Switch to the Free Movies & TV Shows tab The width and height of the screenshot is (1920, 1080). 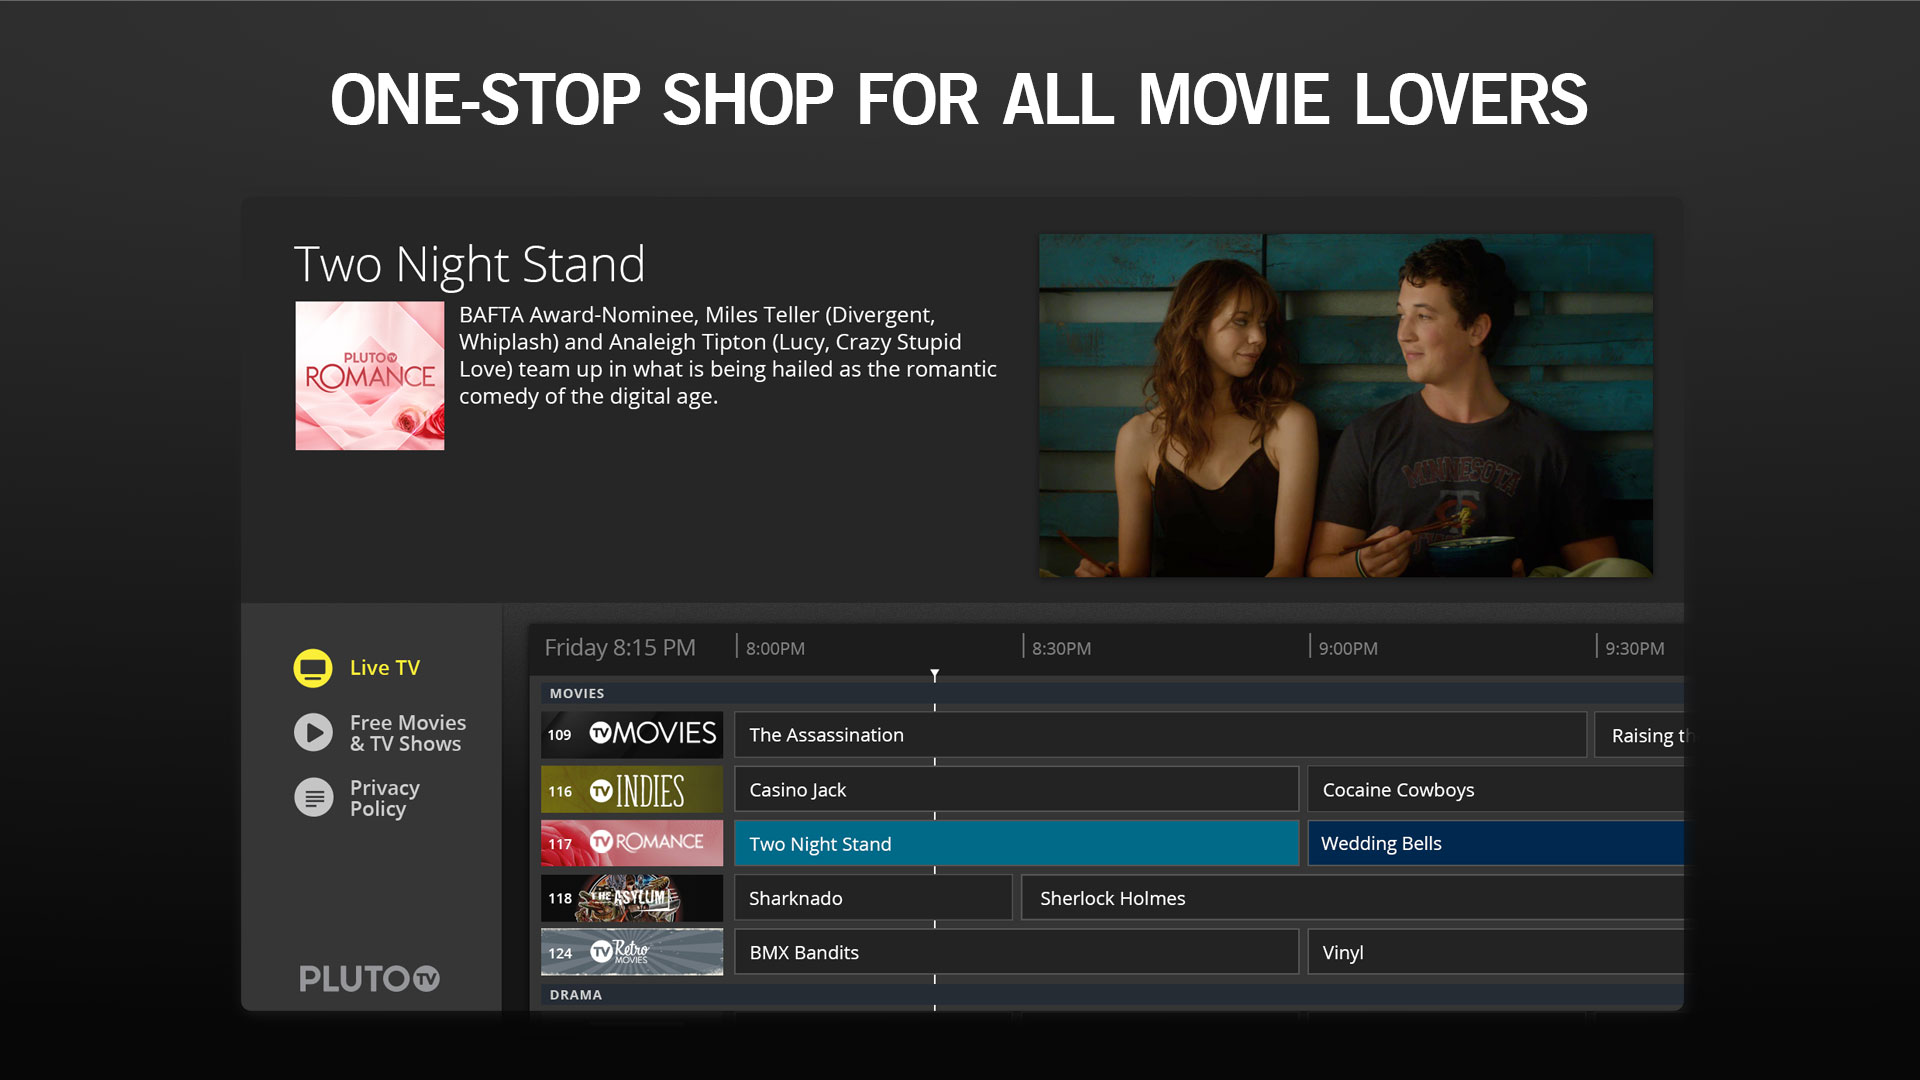pos(408,733)
